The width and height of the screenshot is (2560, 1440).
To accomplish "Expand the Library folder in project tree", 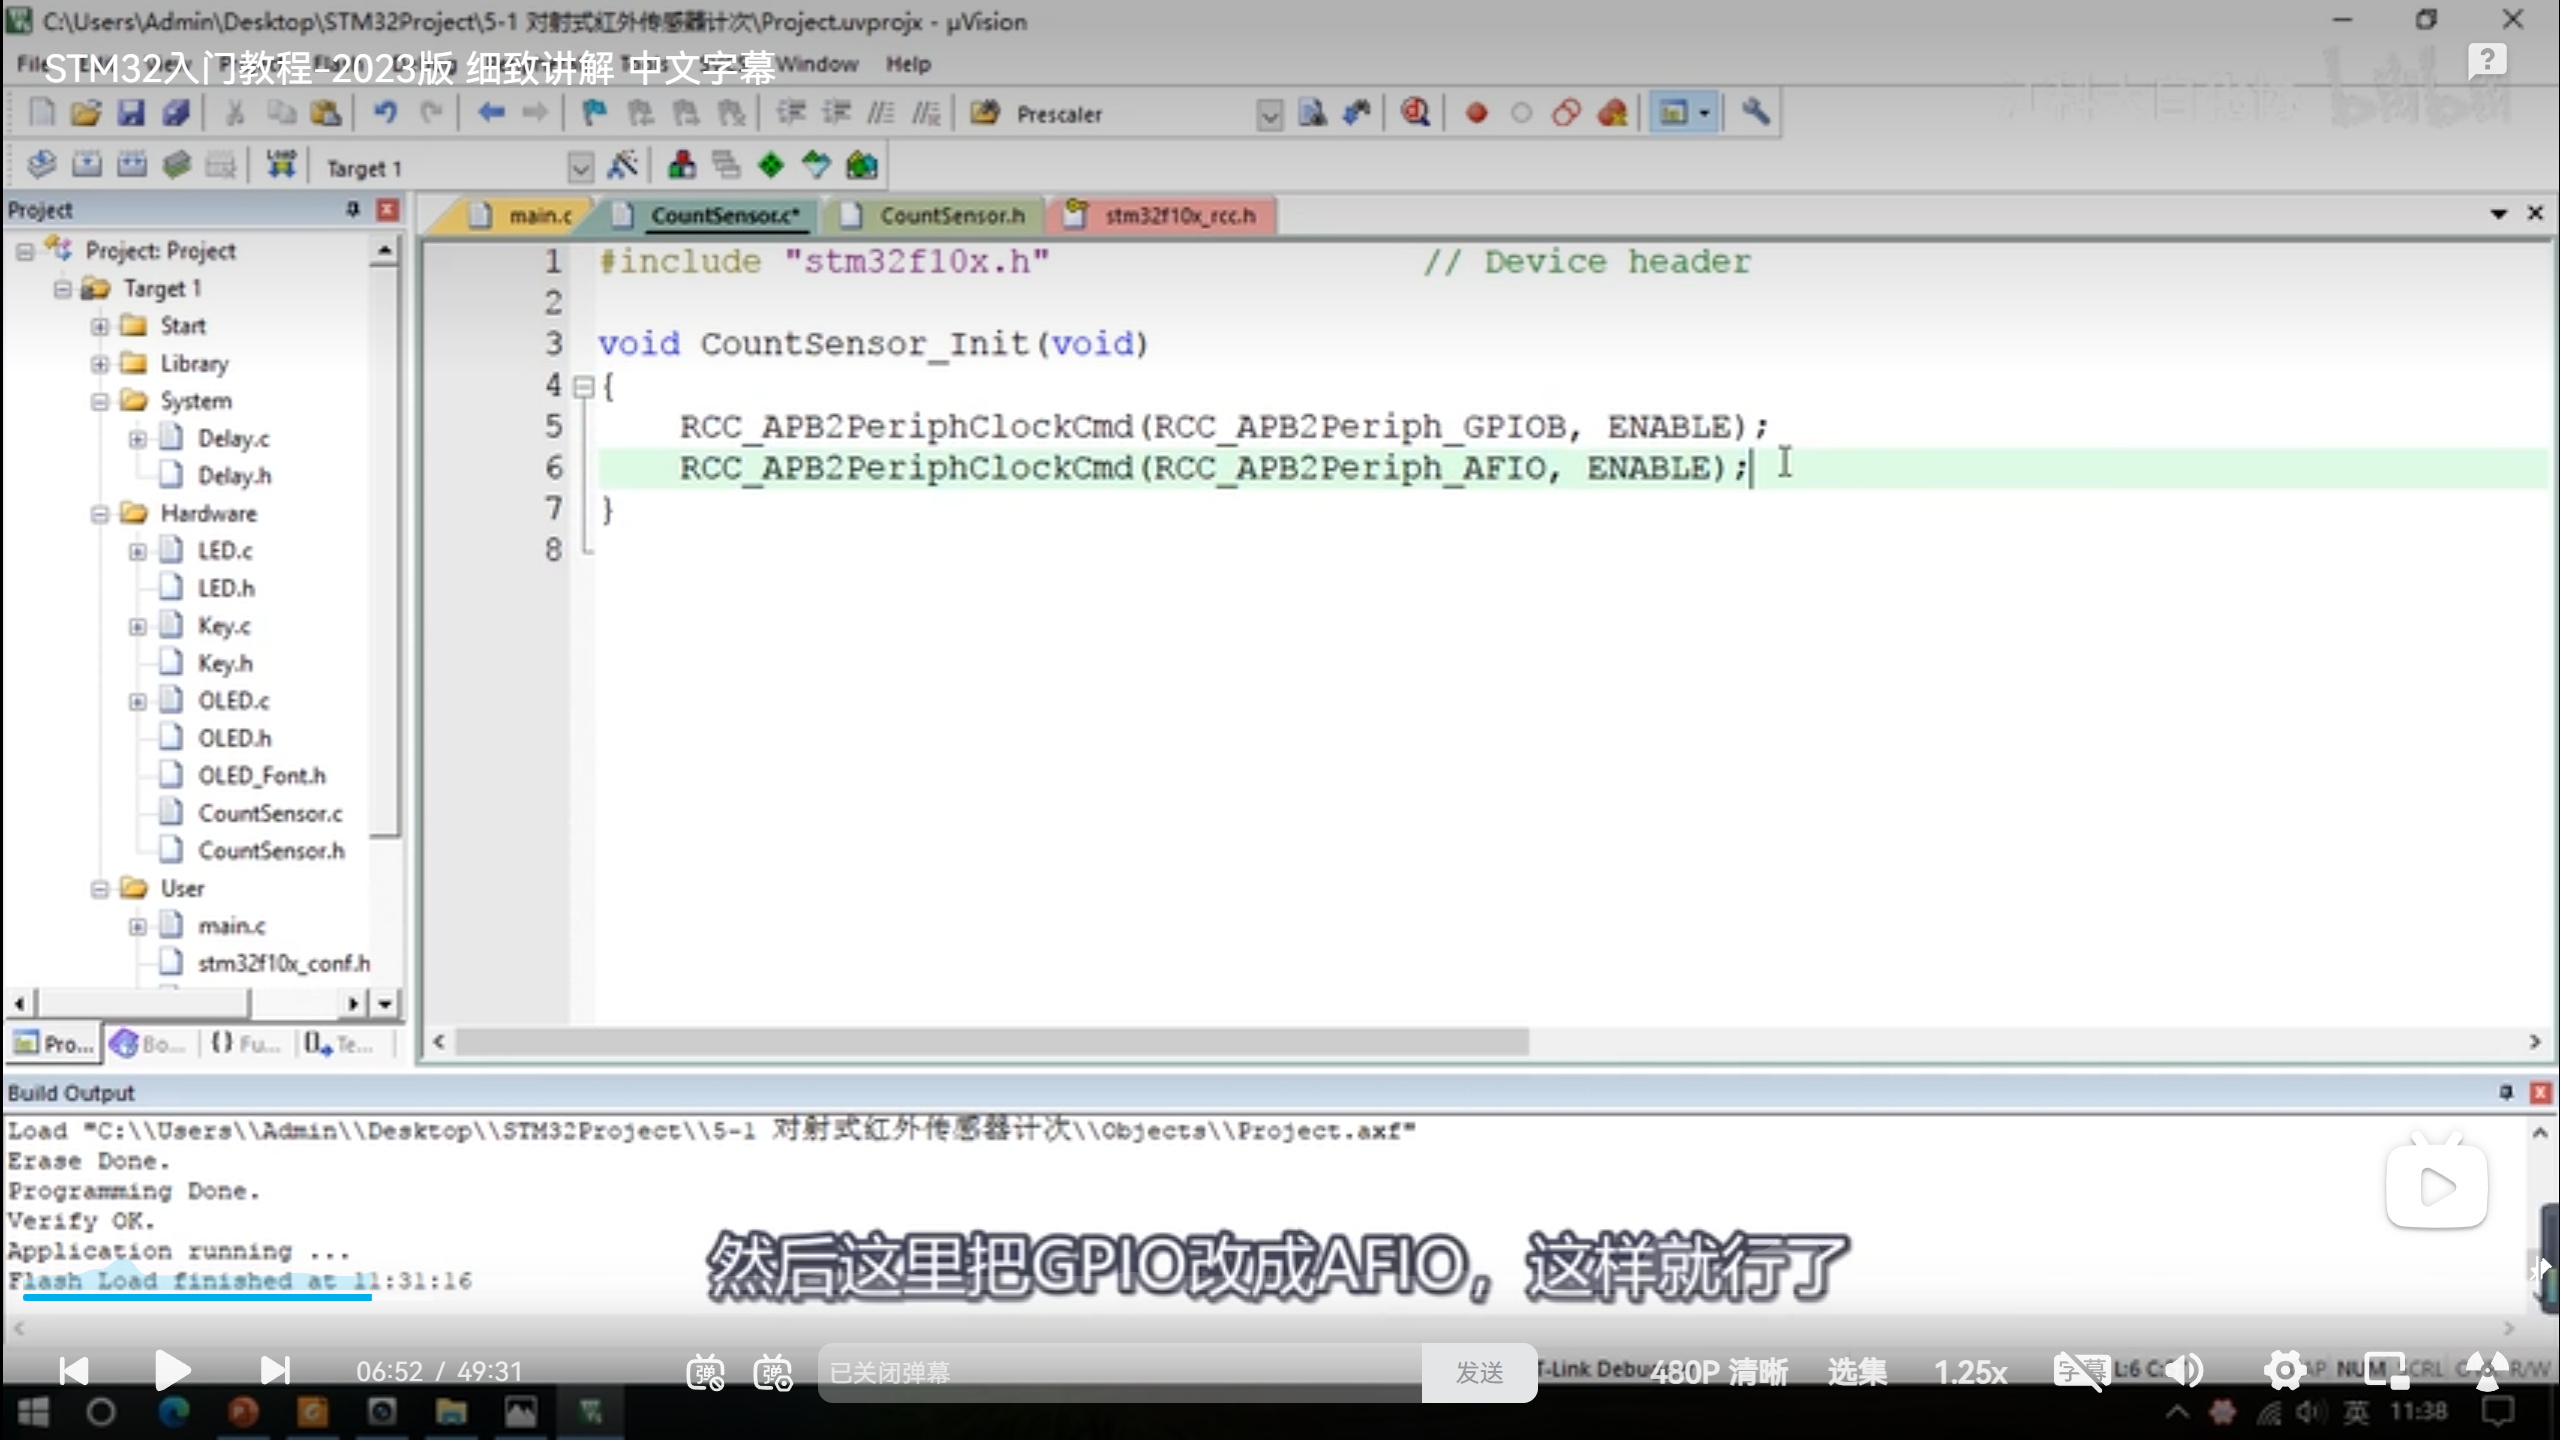I will pyautogui.click(x=100, y=364).
